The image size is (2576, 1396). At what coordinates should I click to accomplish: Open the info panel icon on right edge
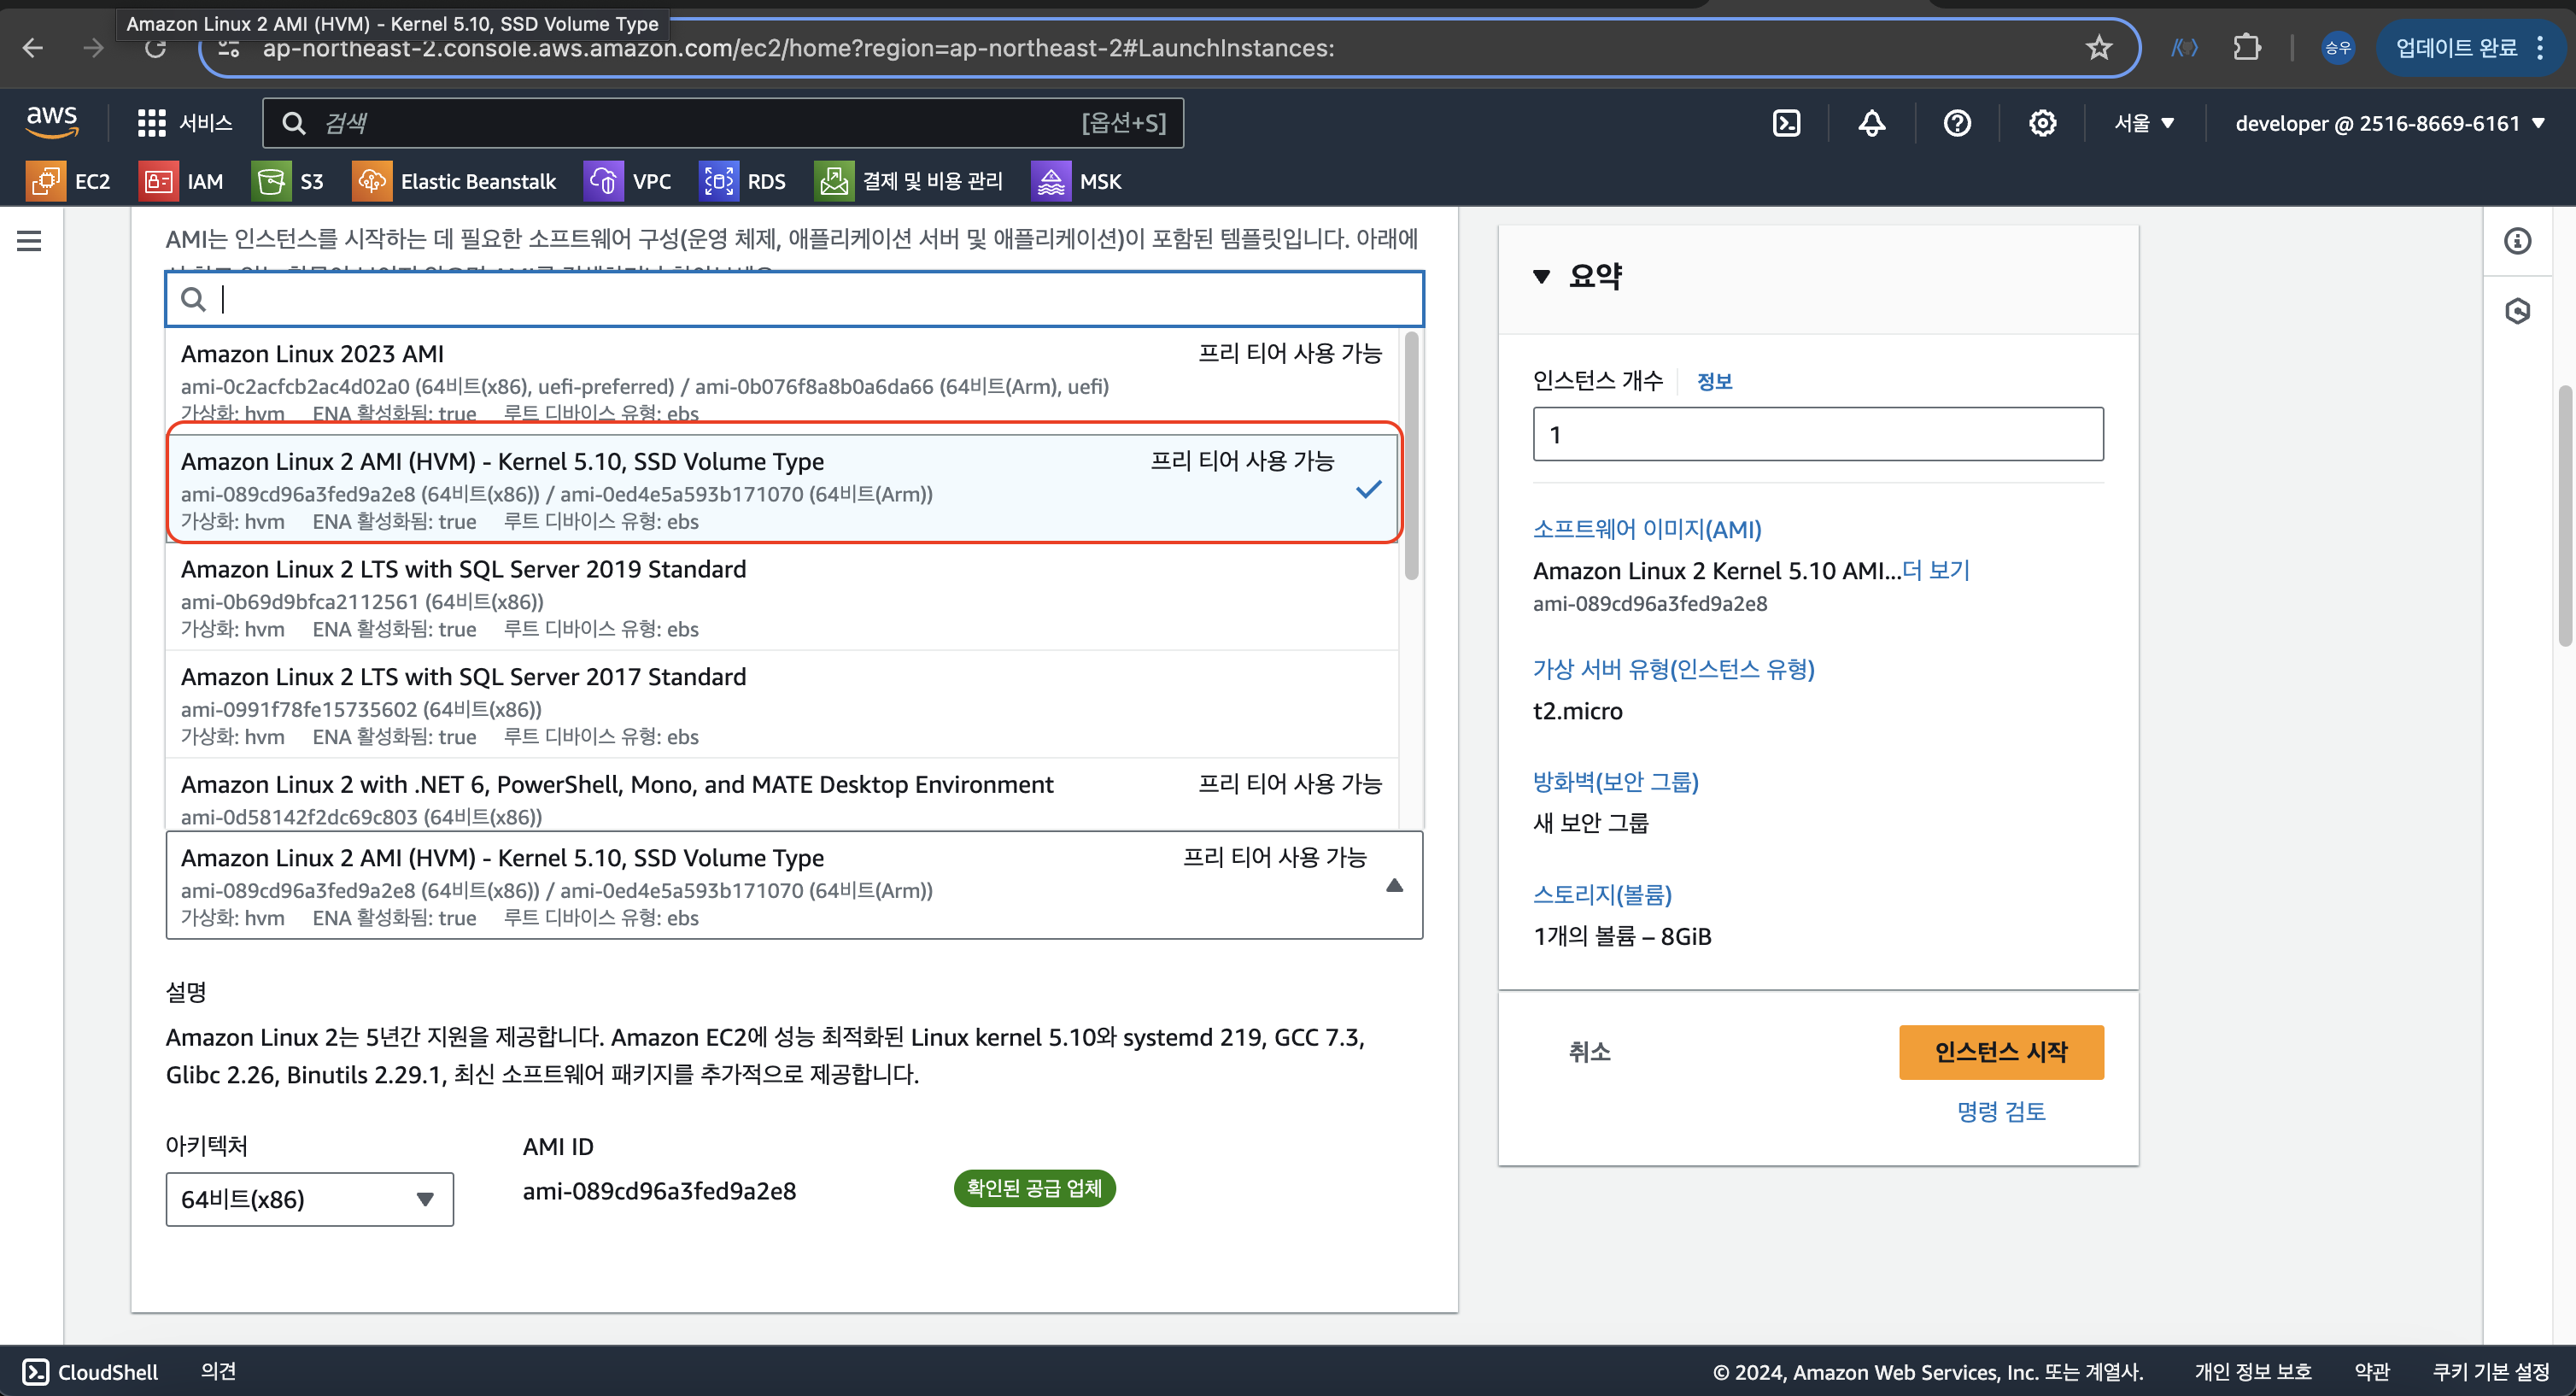point(2517,241)
